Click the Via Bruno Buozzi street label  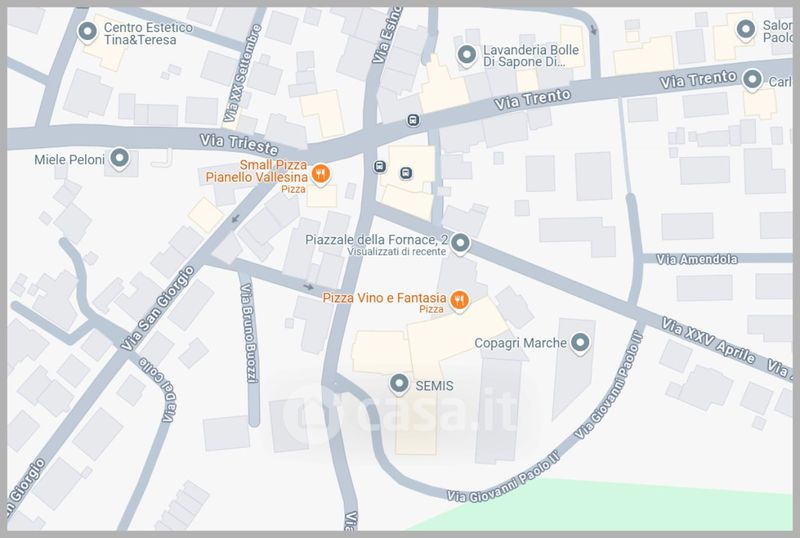click(x=249, y=333)
